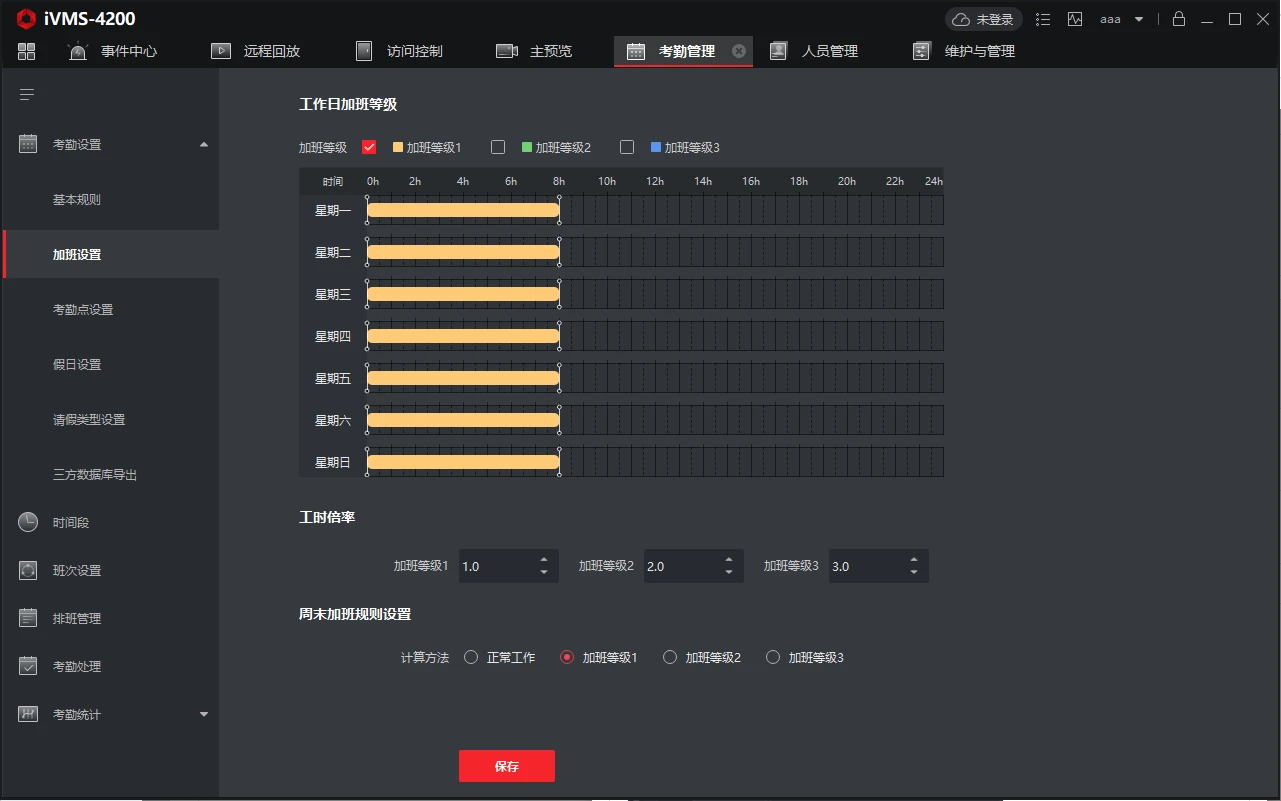Enable the 加班等级2 checkbox
The image size is (1281, 801).
point(498,147)
